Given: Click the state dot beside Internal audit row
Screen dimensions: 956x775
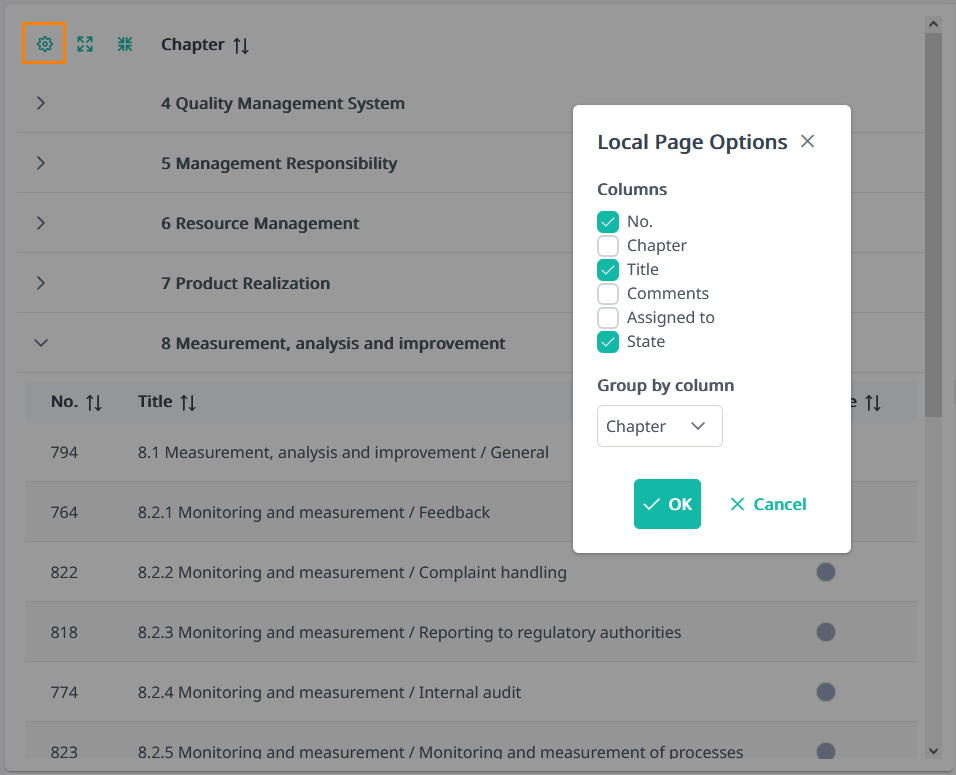Looking at the screenshot, I should point(825,692).
